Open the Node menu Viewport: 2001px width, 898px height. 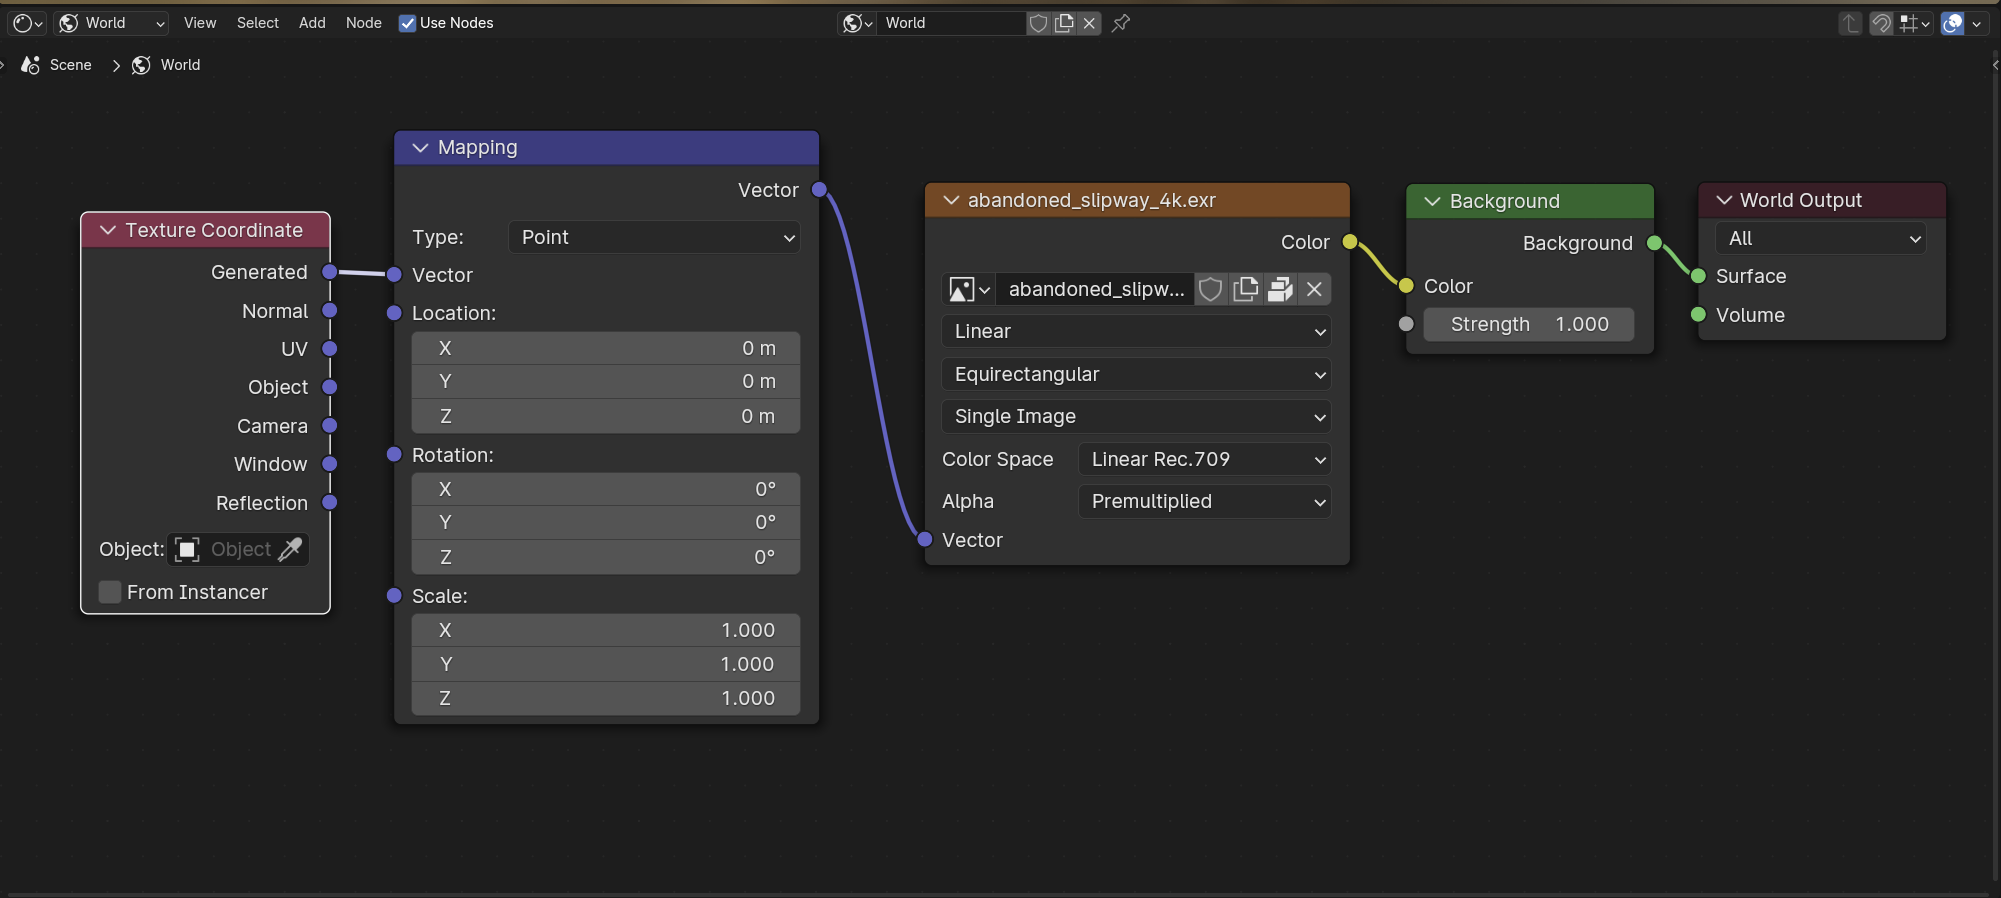coord(364,23)
